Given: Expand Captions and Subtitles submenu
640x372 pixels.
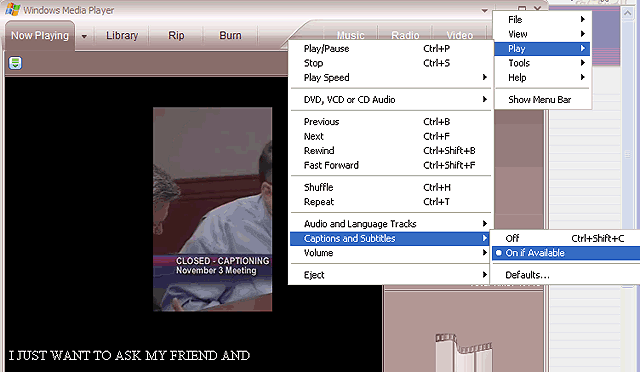Looking at the screenshot, I should pos(390,238).
